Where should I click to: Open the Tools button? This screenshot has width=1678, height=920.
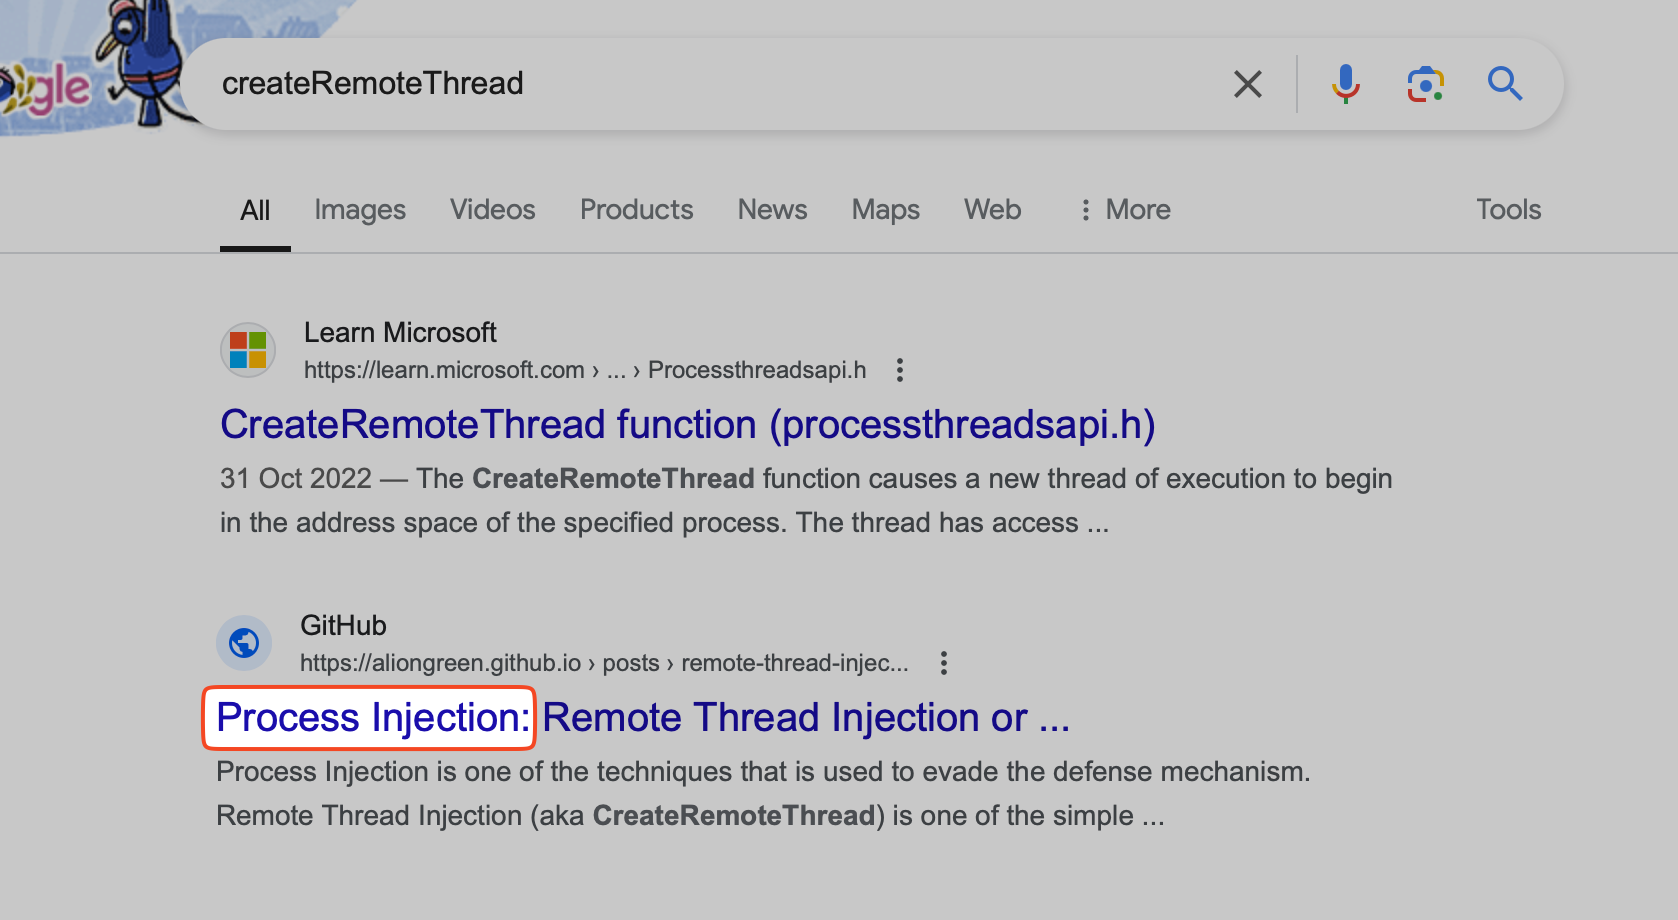[1508, 210]
